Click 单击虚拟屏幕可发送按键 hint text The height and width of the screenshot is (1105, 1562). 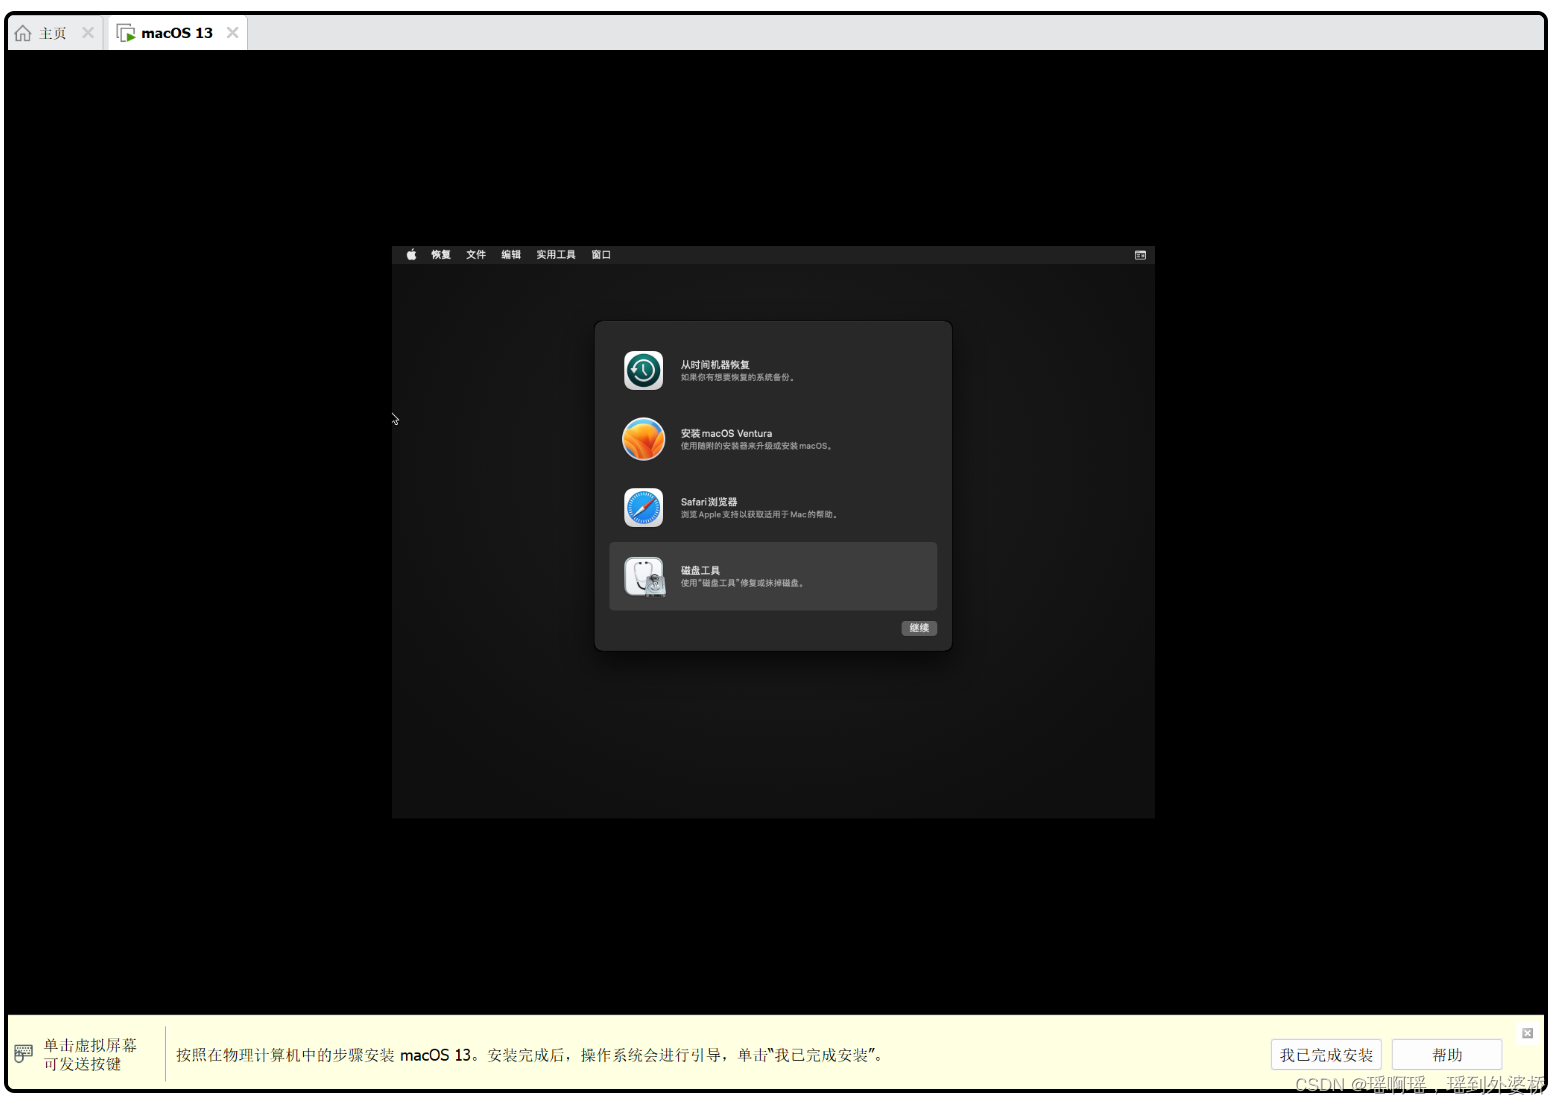tap(90, 1055)
